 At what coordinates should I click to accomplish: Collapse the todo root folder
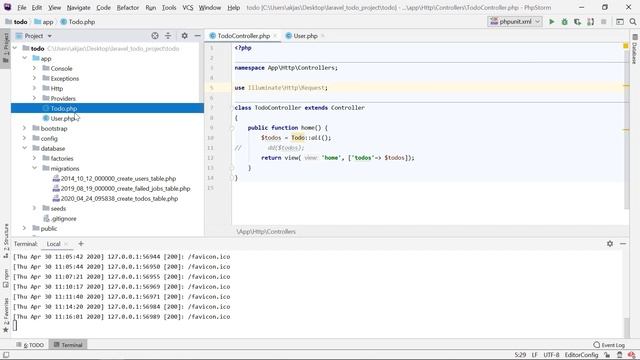(15, 48)
